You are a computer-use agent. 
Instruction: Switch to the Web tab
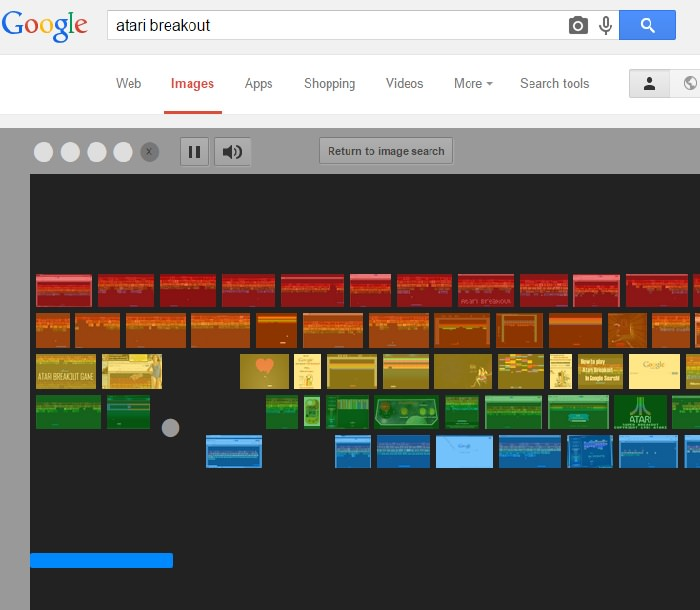coord(128,84)
